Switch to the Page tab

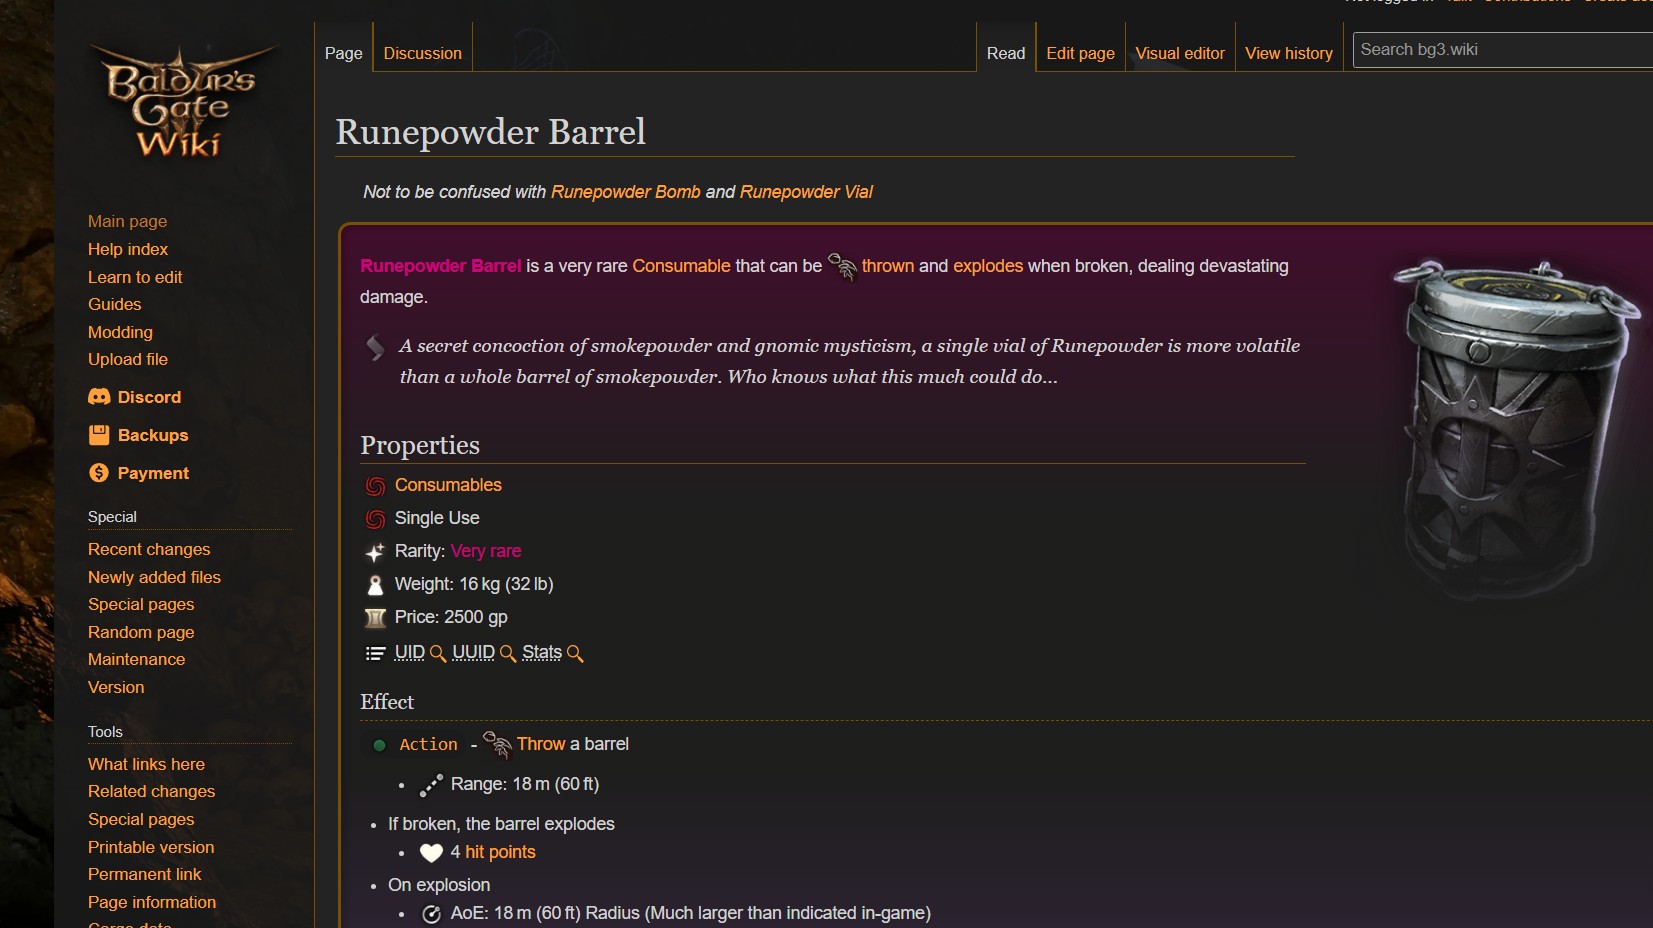(x=344, y=53)
